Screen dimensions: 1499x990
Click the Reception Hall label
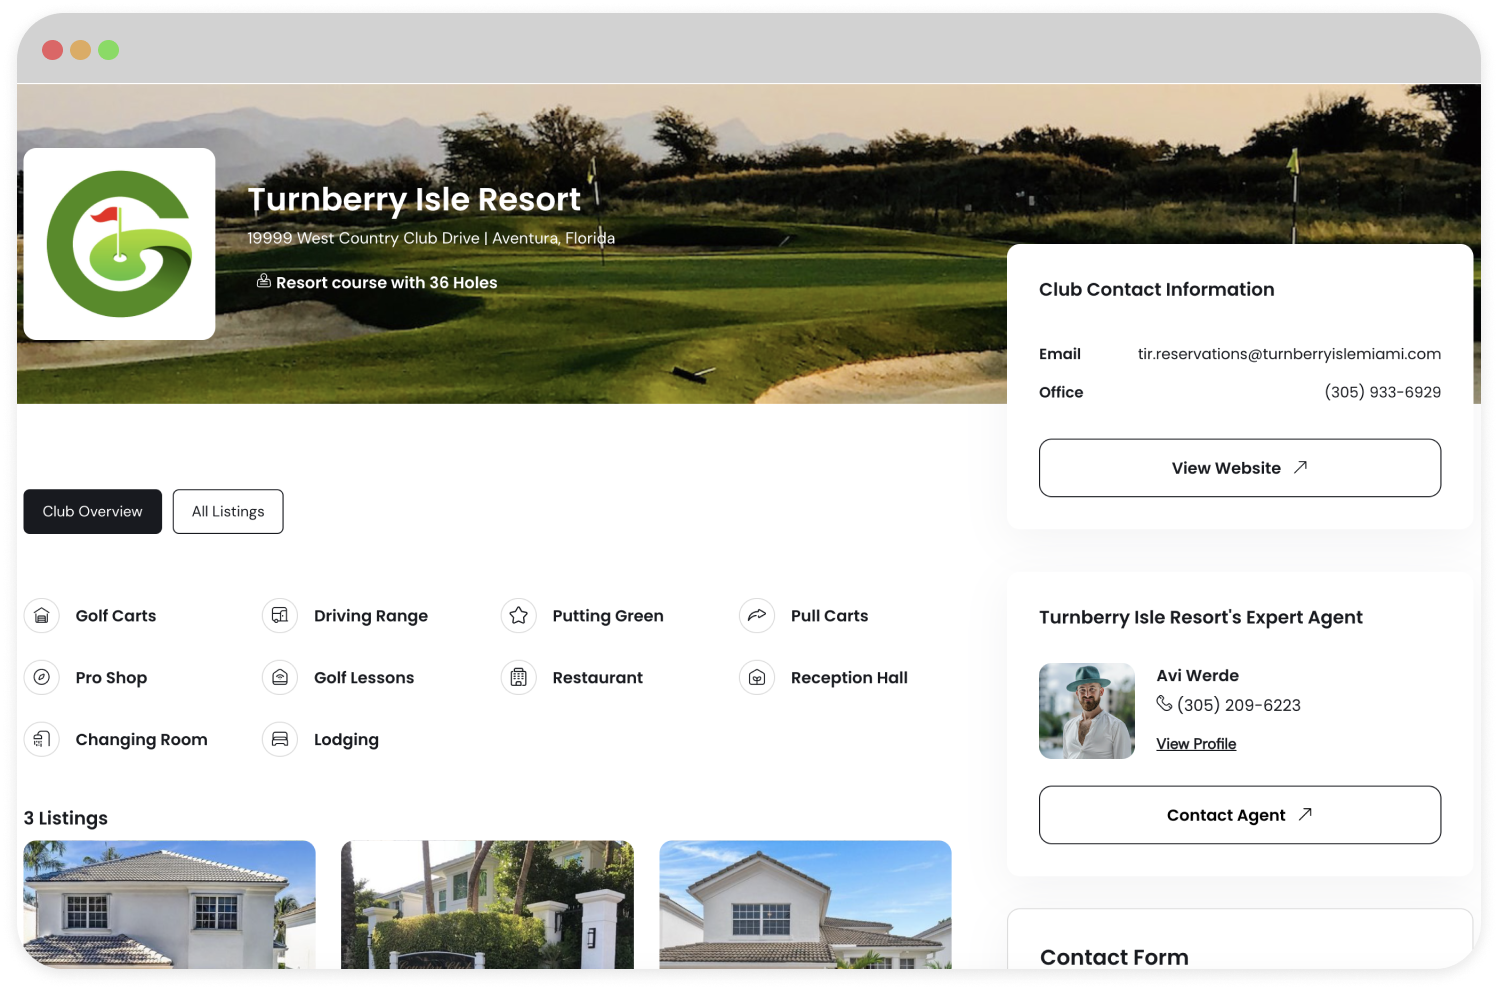tap(849, 678)
